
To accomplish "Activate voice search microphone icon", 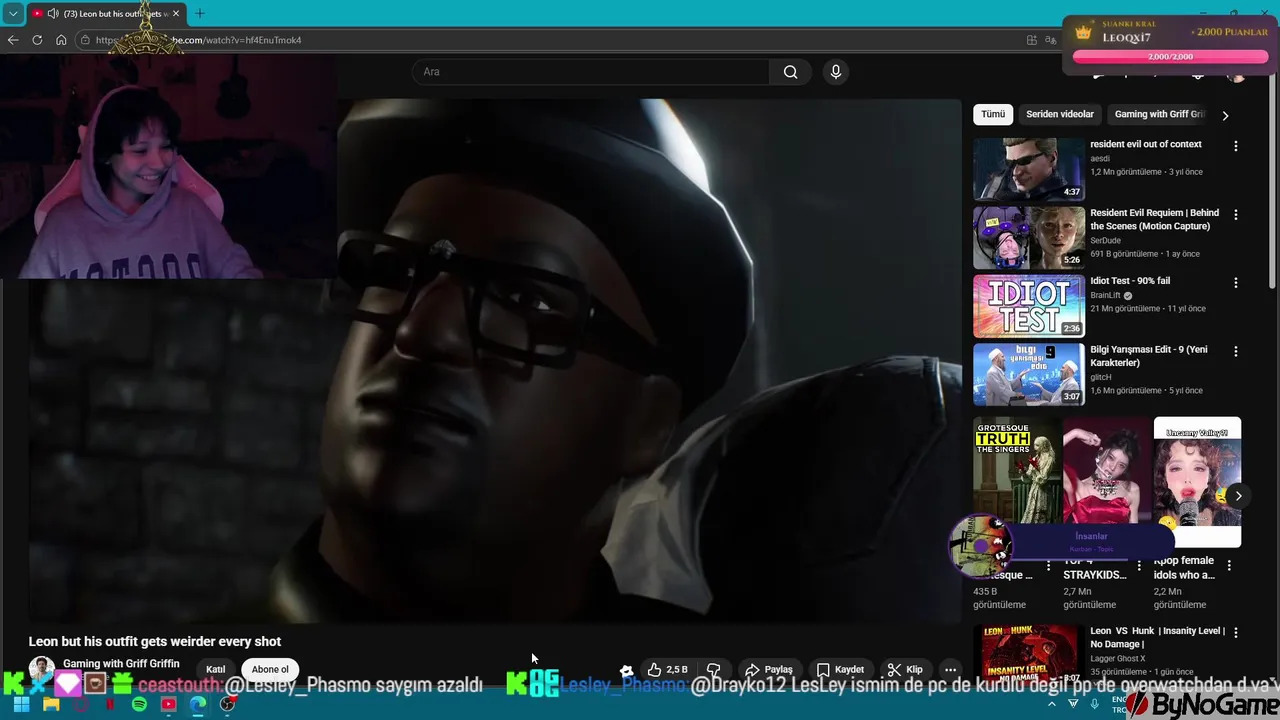I will [836, 72].
